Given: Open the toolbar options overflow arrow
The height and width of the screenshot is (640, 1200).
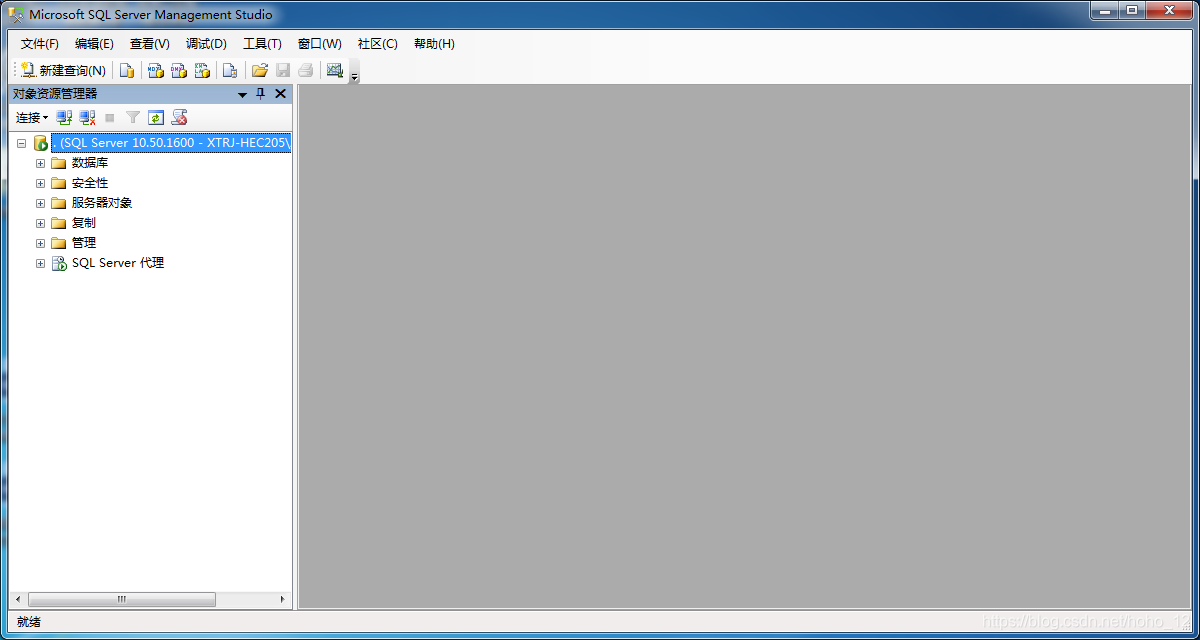Looking at the screenshot, I should [354, 76].
